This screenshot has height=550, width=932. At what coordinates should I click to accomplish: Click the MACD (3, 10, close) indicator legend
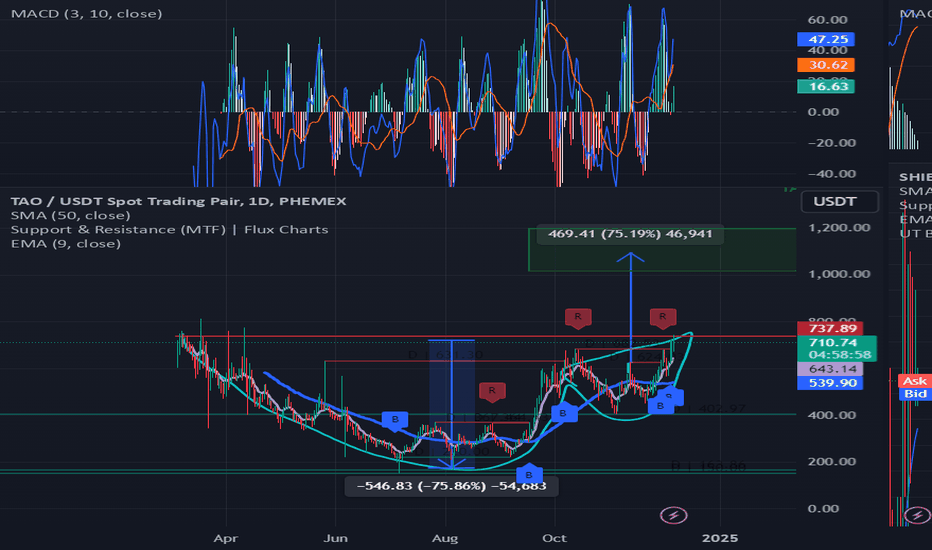click(x=87, y=14)
